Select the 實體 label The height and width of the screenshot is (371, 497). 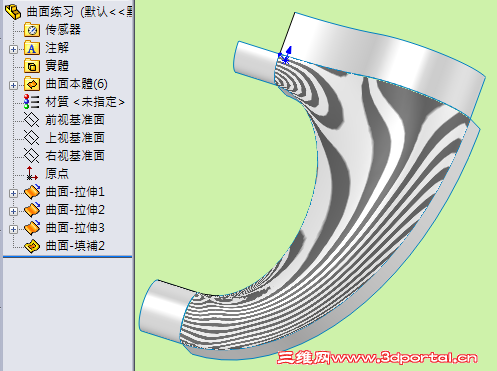[57, 66]
